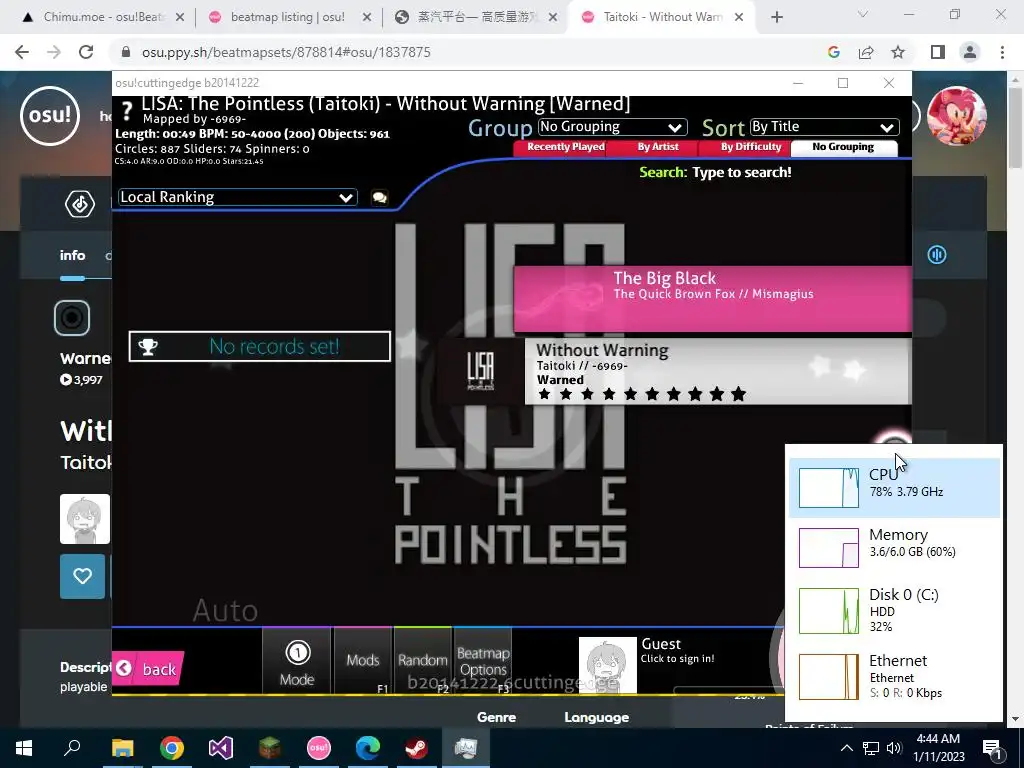
Task: Select The Big Black song card
Action: point(712,298)
